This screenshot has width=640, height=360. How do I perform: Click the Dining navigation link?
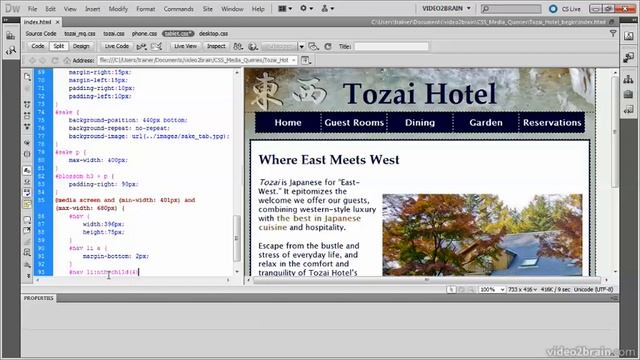(x=420, y=122)
